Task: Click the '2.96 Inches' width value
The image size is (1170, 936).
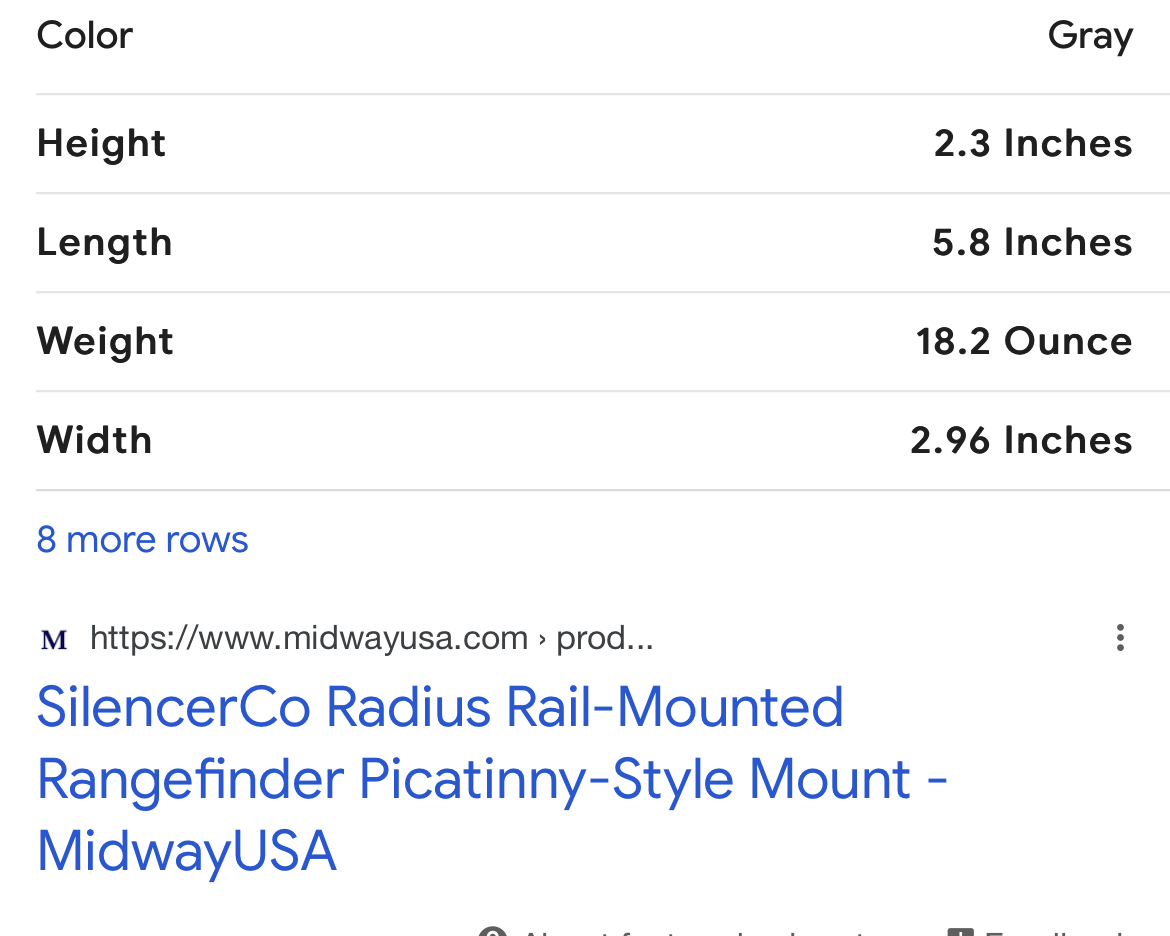Action: click(x=1022, y=440)
